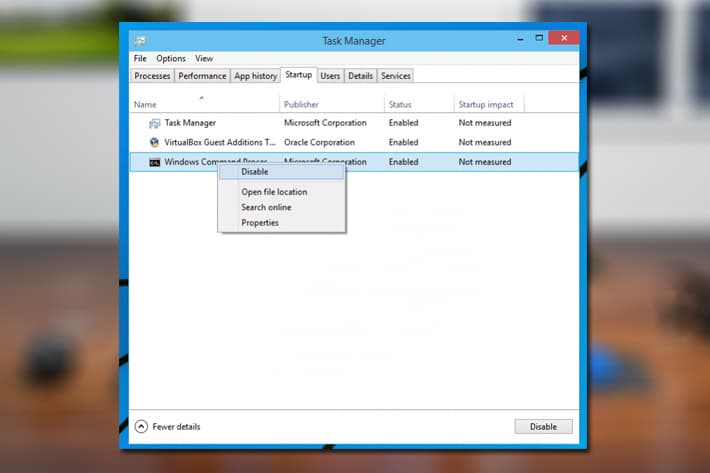This screenshot has width=710, height=473.
Task: Collapse view with Fewer details arrow
Action: click(141, 426)
